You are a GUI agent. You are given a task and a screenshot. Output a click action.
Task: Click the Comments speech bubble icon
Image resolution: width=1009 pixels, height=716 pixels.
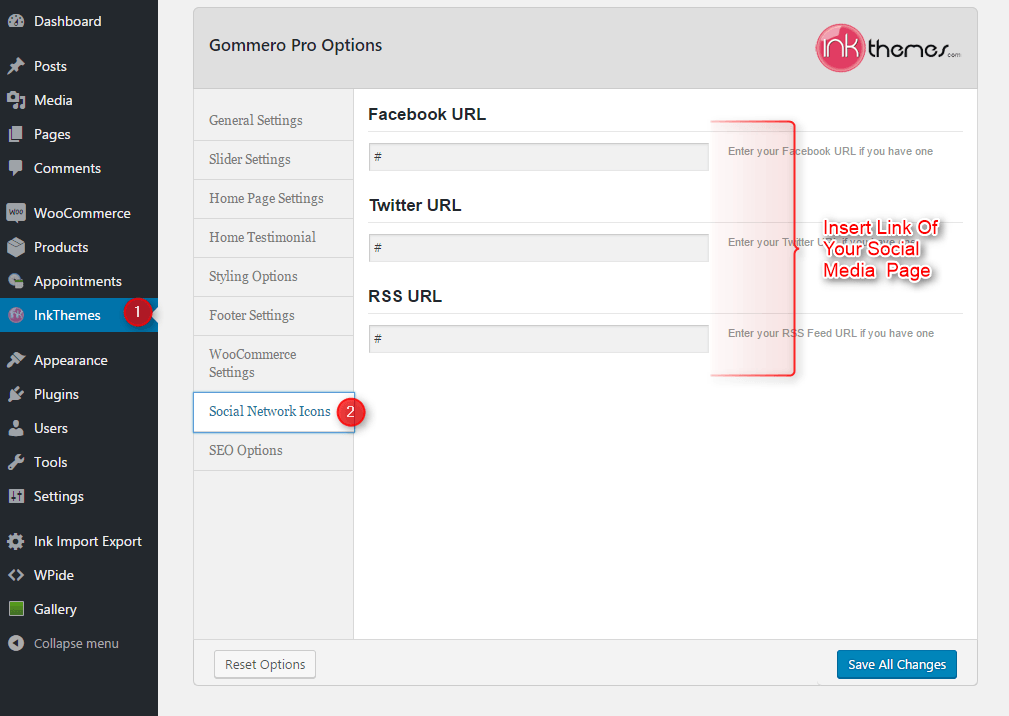(x=16, y=169)
